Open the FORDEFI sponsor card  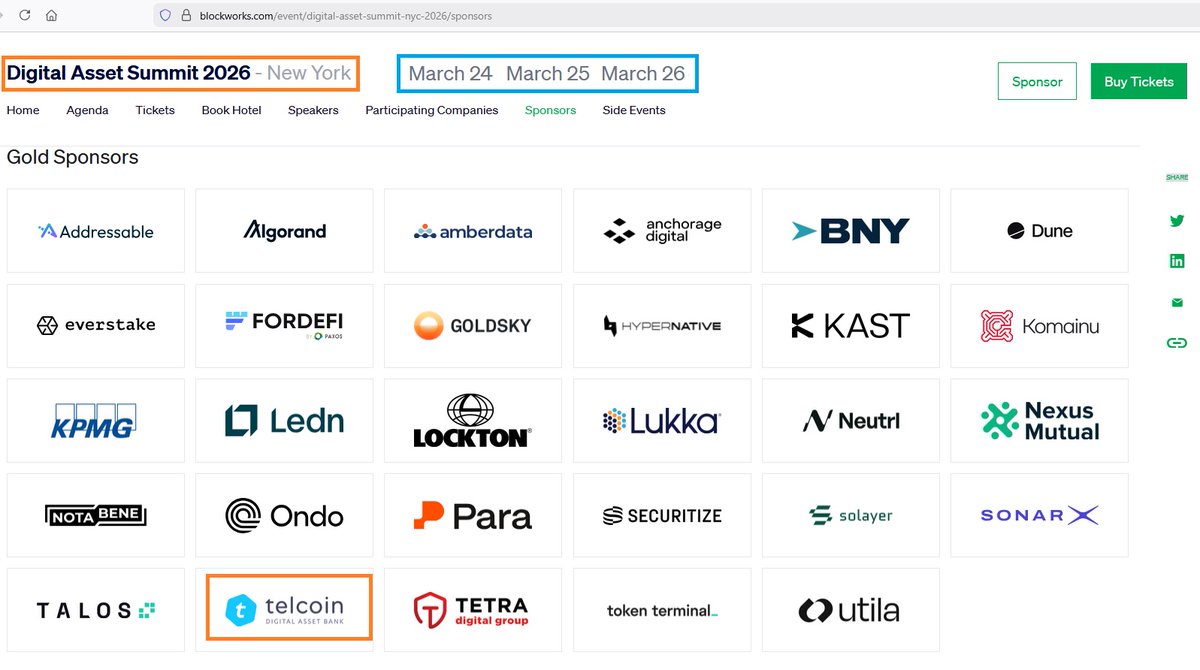(x=284, y=325)
